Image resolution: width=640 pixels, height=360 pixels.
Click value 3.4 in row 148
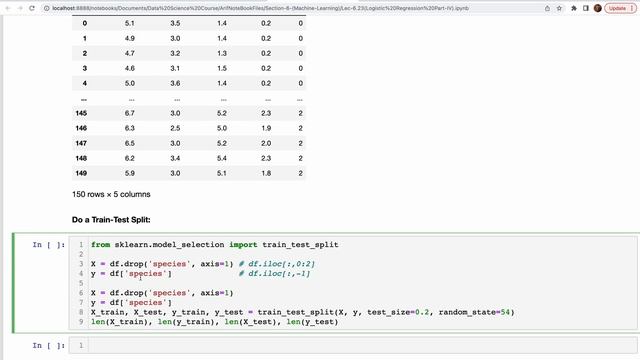coord(175,158)
